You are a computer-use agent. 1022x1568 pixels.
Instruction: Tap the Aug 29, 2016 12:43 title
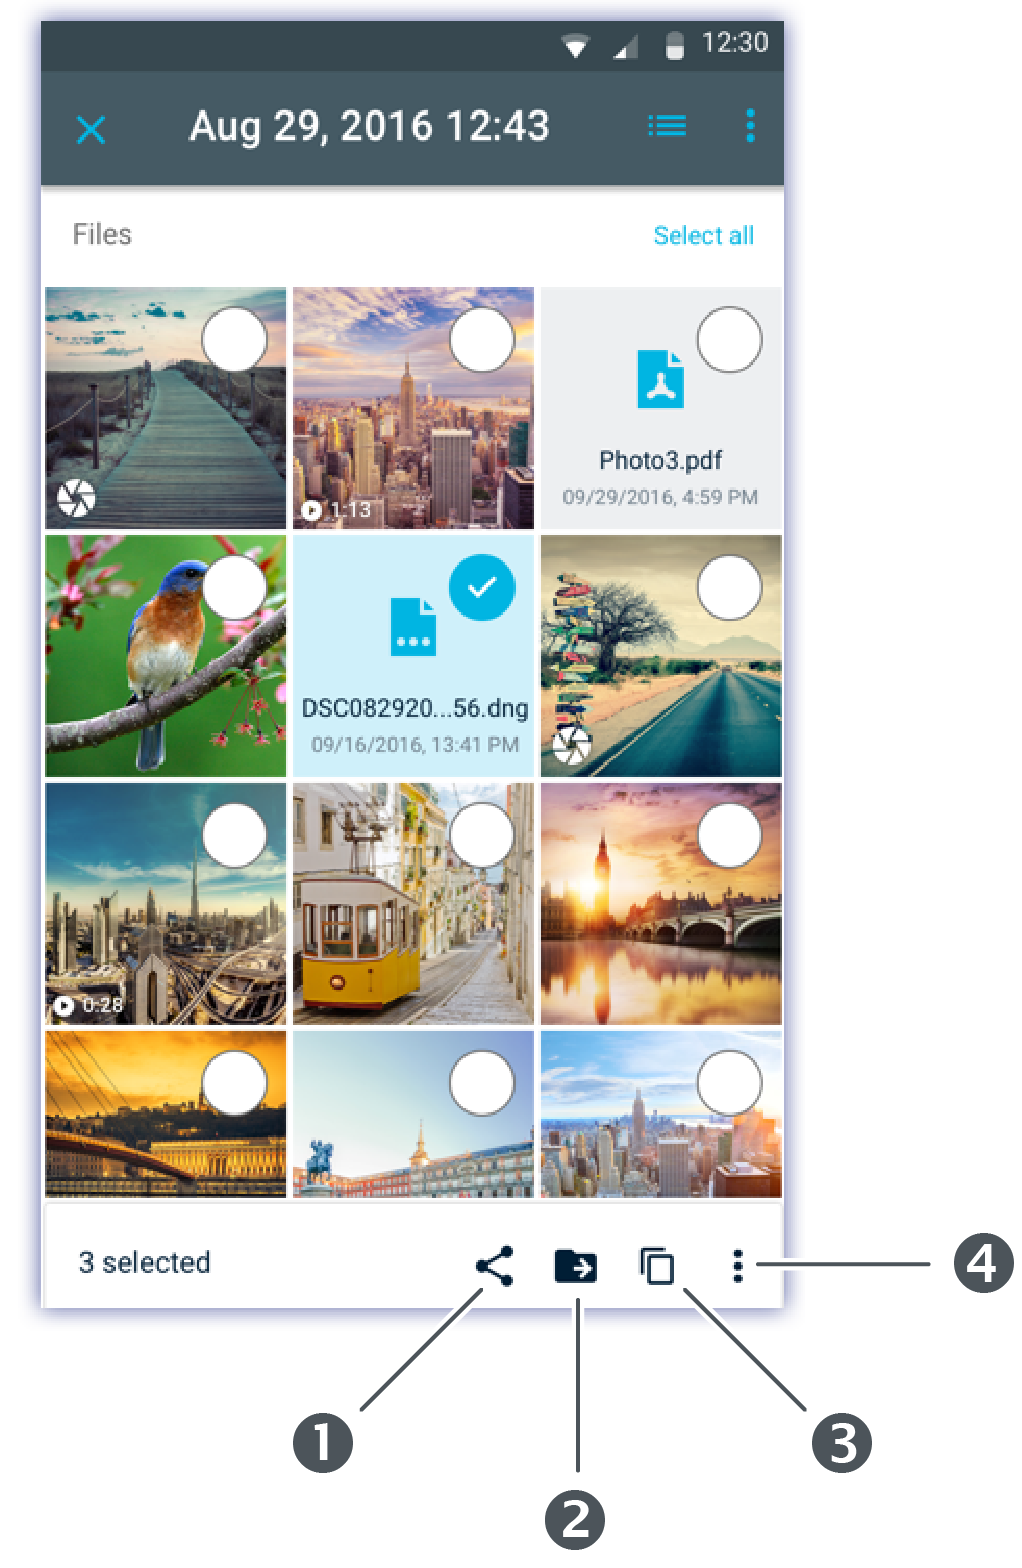pos(370,127)
